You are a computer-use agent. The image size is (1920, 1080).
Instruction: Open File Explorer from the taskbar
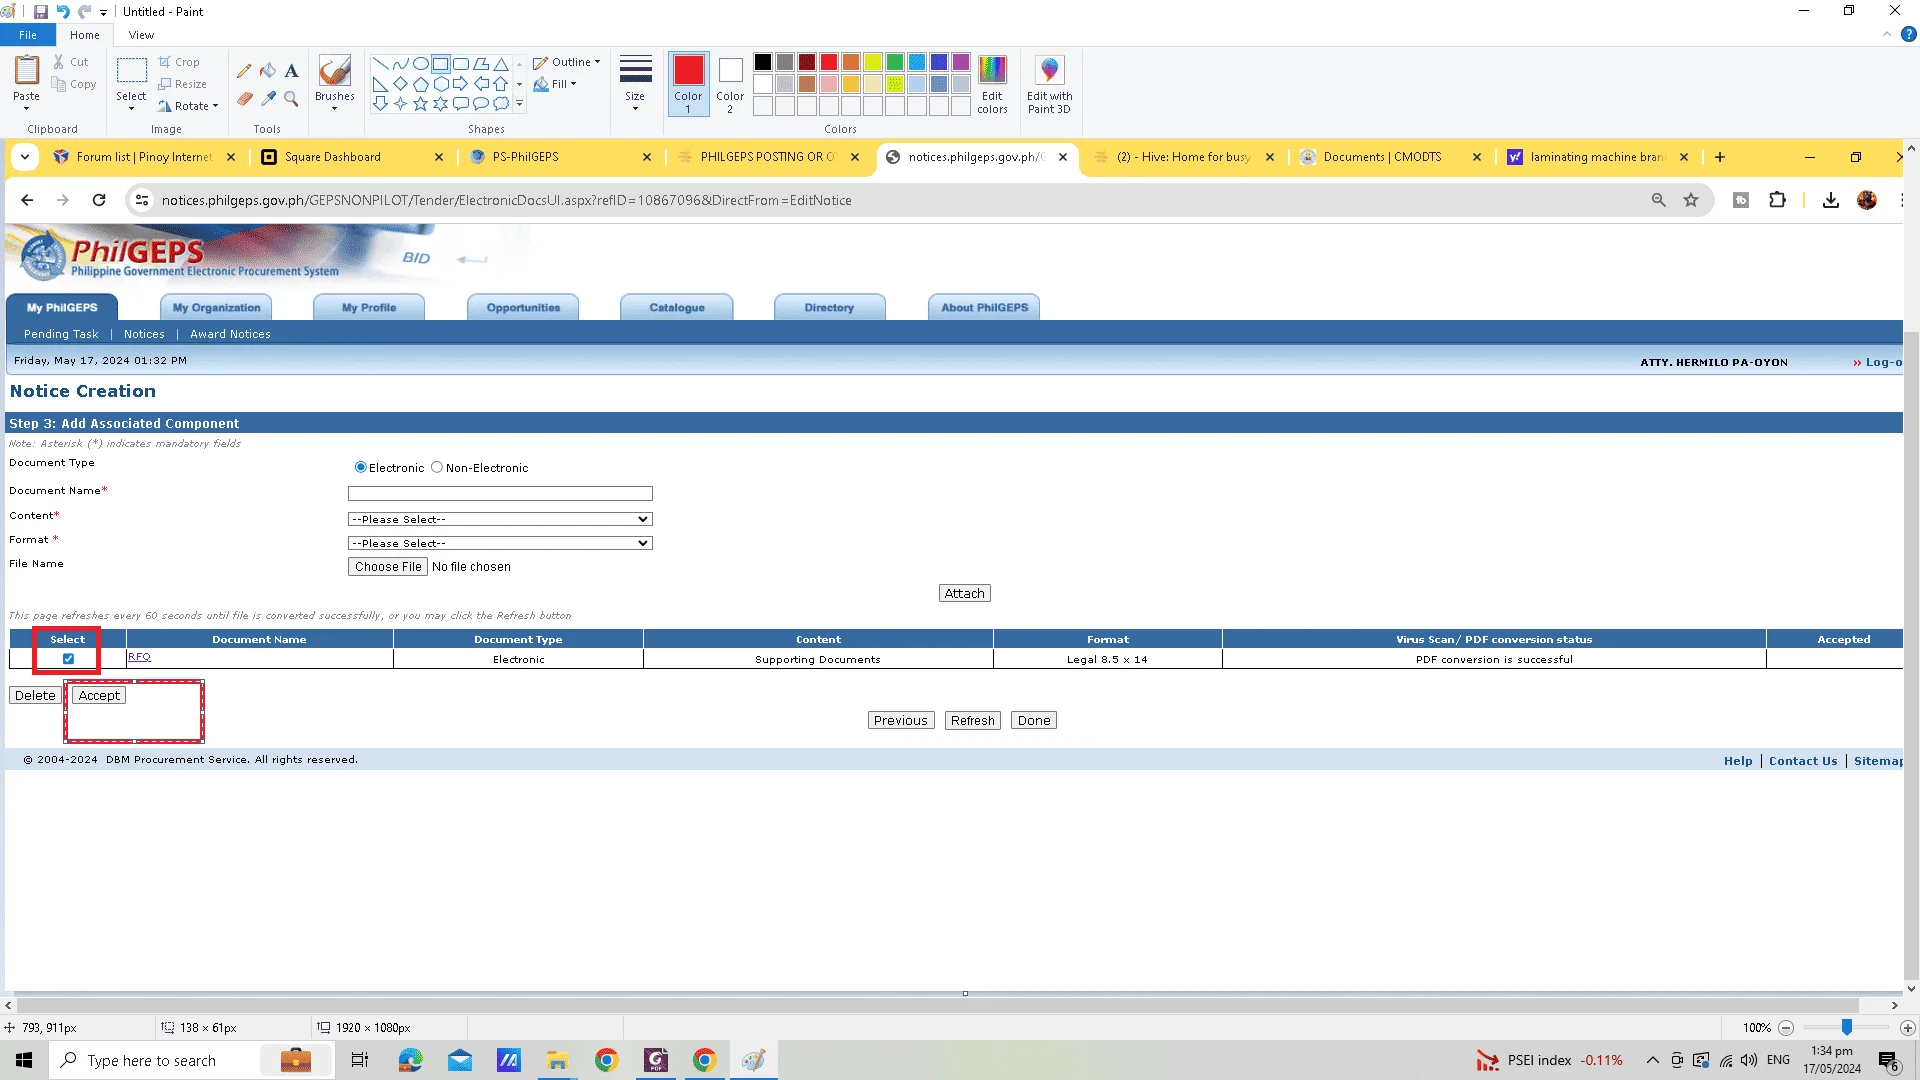pyautogui.click(x=557, y=1060)
